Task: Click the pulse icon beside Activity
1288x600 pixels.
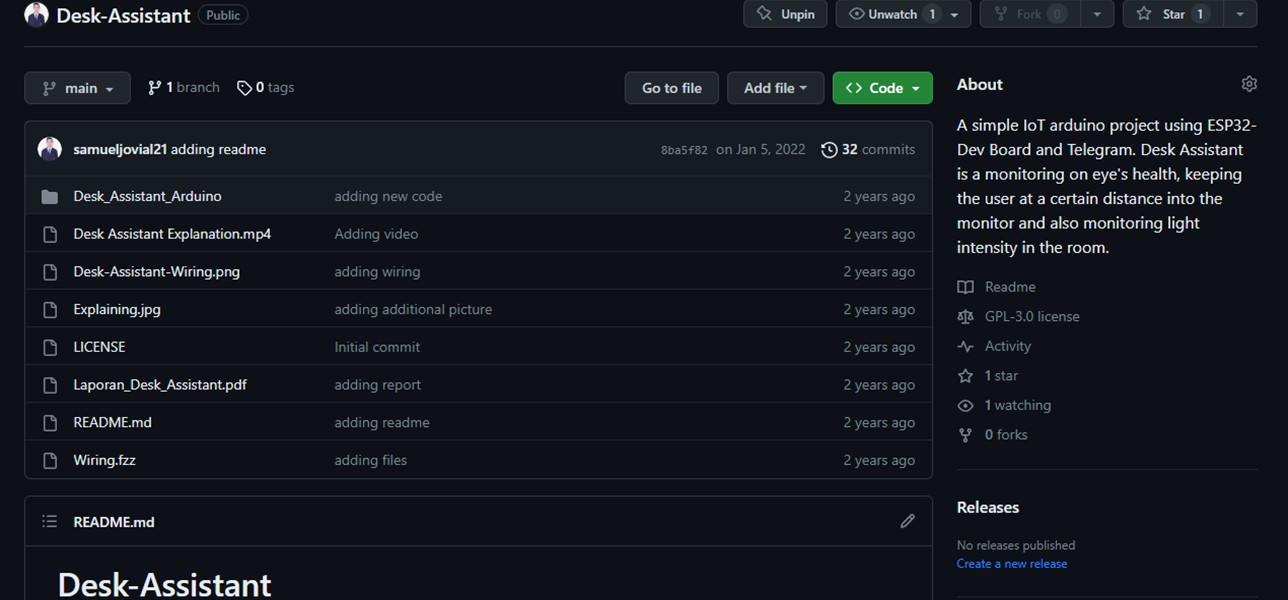Action: (x=965, y=346)
